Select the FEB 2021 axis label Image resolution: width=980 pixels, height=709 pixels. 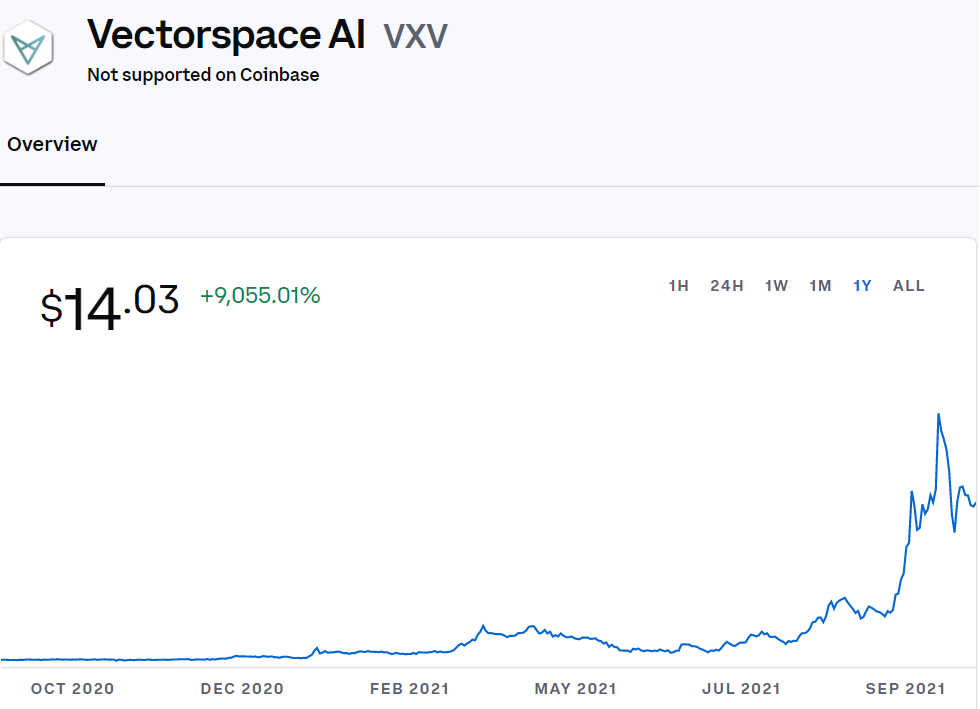tap(409, 688)
